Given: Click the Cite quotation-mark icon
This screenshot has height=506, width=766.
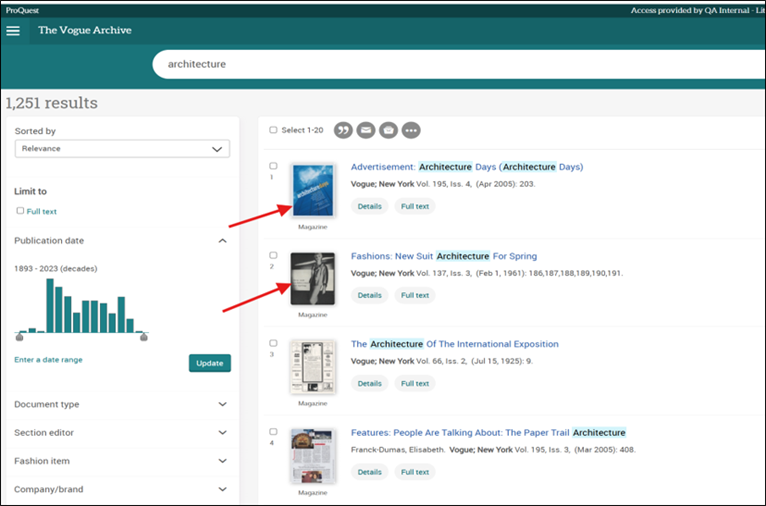Looking at the screenshot, I should pos(343,130).
